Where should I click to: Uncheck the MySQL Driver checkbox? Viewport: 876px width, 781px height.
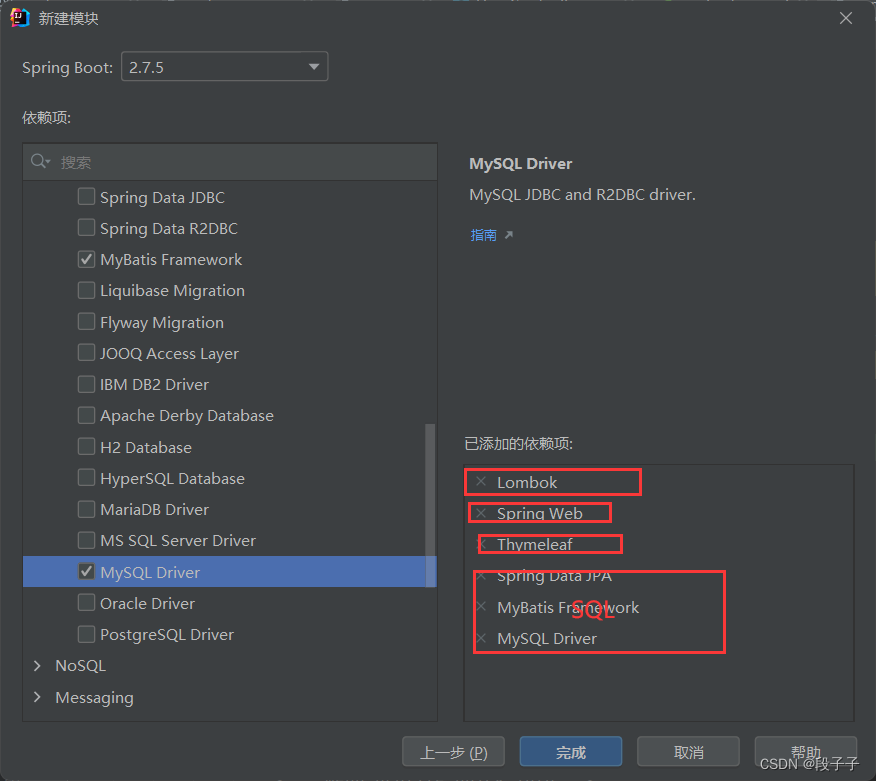[x=86, y=572]
